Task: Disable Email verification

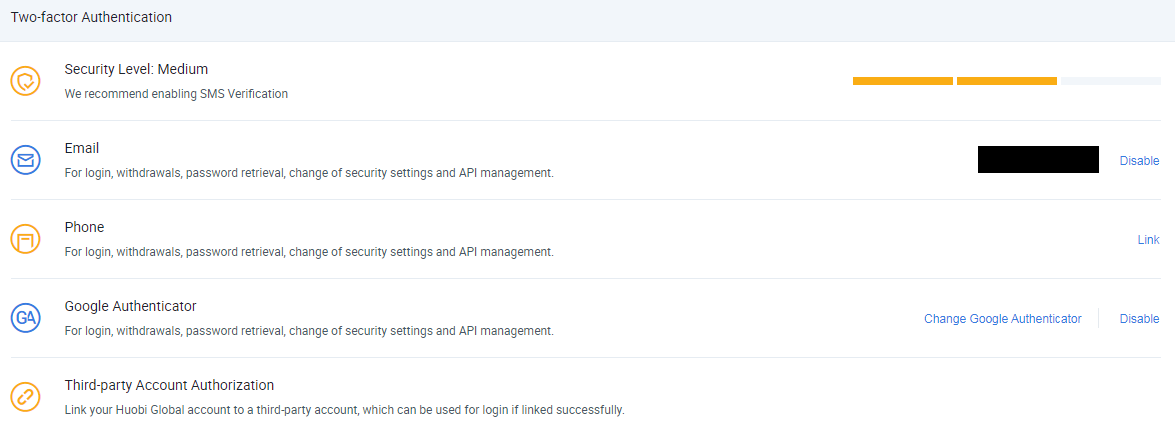Action: click(x=1139, y=160)
